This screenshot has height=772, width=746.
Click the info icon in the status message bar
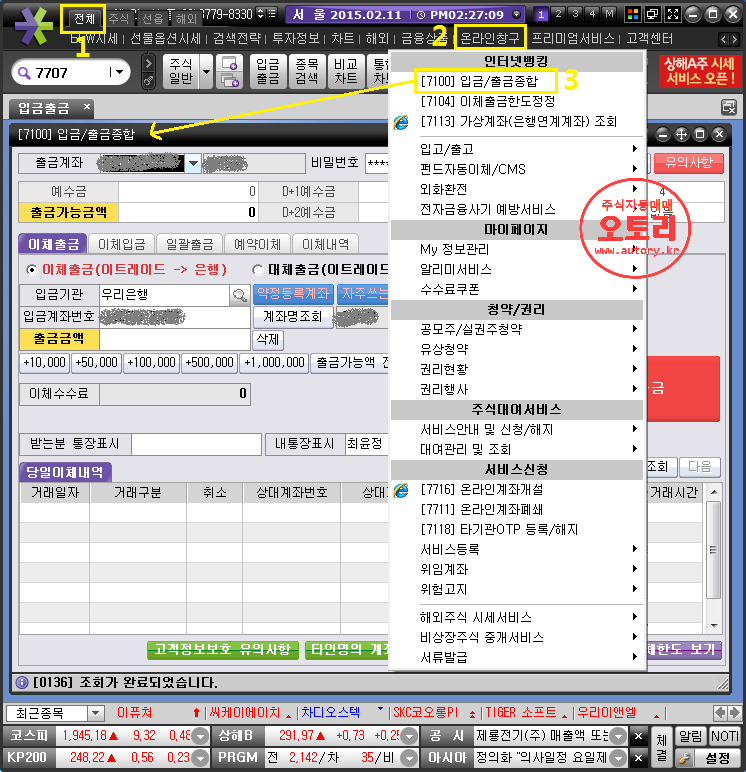click(22, 682)
